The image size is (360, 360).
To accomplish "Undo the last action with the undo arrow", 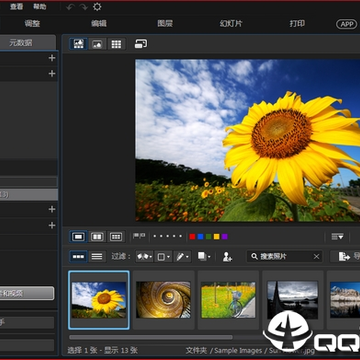I will [70, 7].
